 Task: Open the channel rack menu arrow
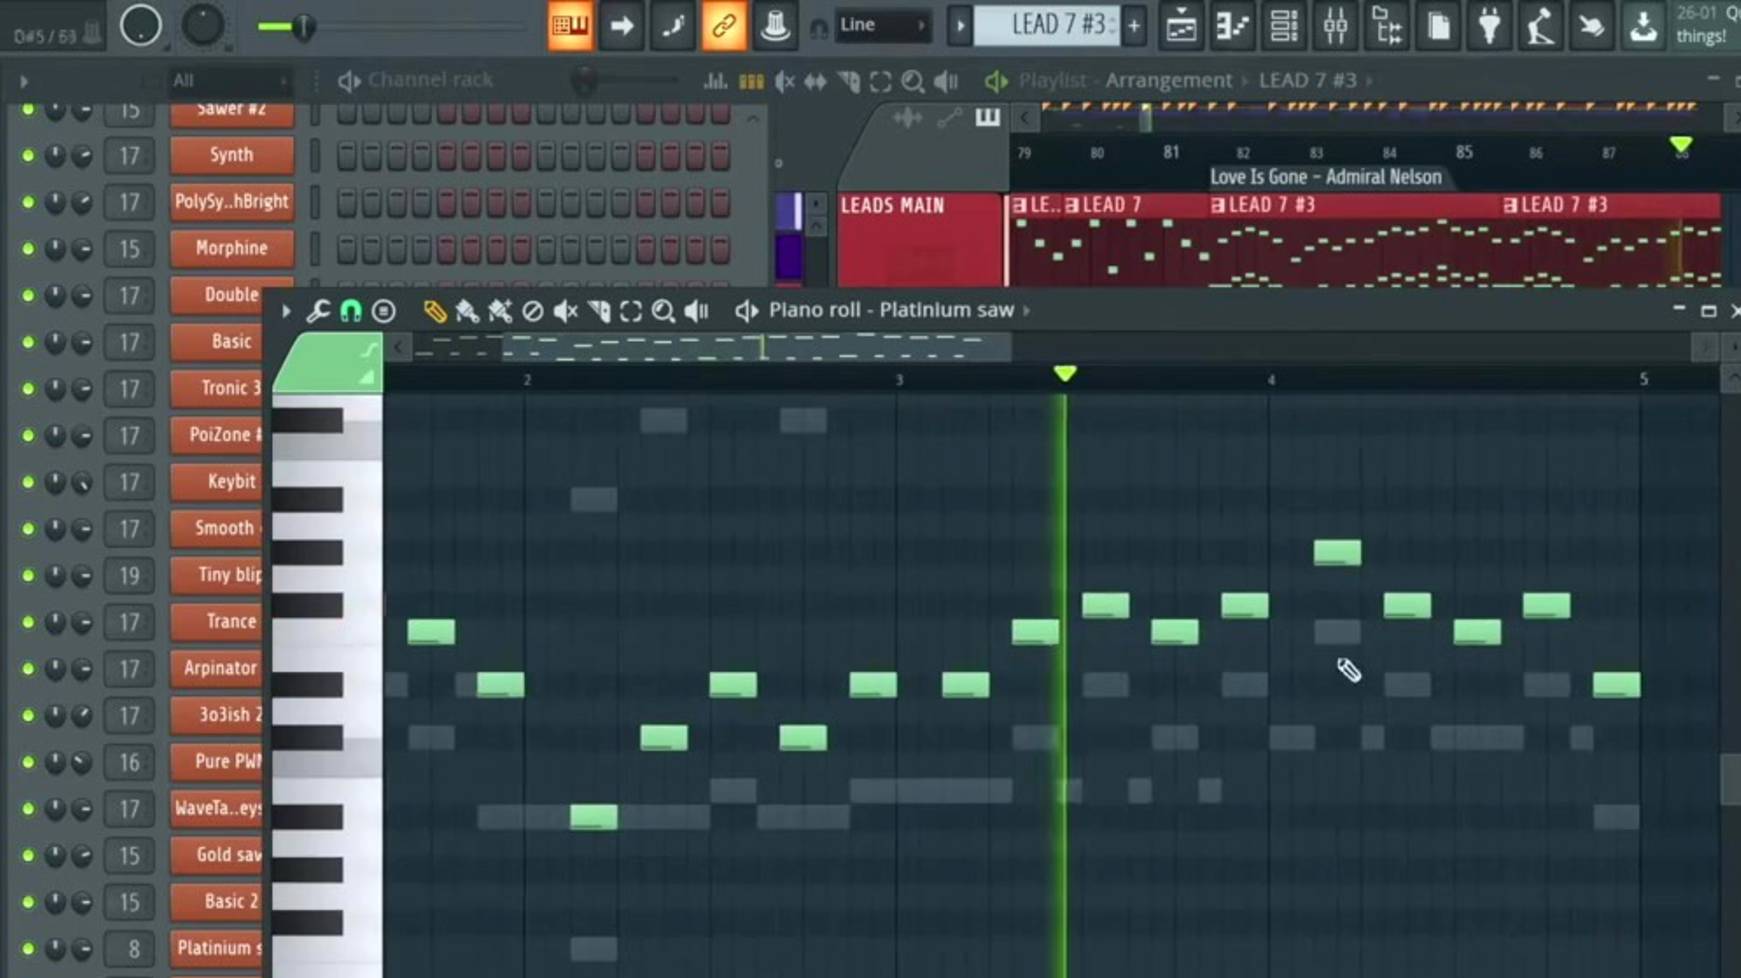[x=24, y=81]
